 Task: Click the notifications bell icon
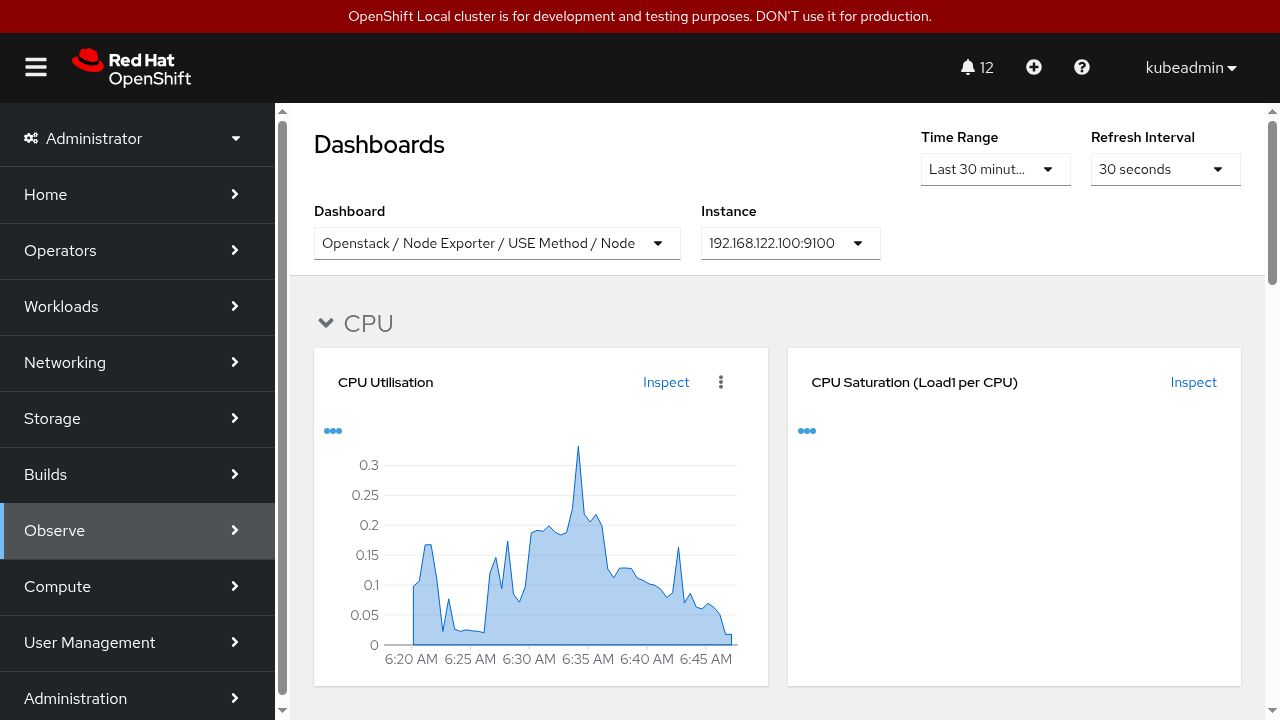[x=968, y=67]
